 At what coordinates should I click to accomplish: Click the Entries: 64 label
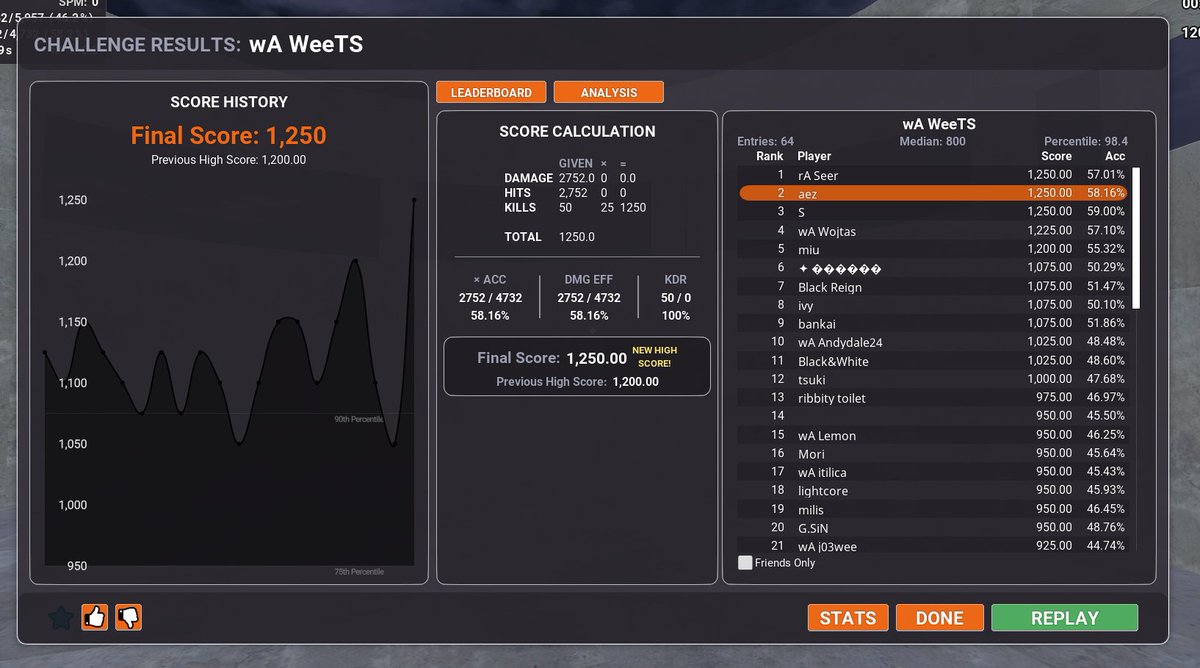coord(765,141)
